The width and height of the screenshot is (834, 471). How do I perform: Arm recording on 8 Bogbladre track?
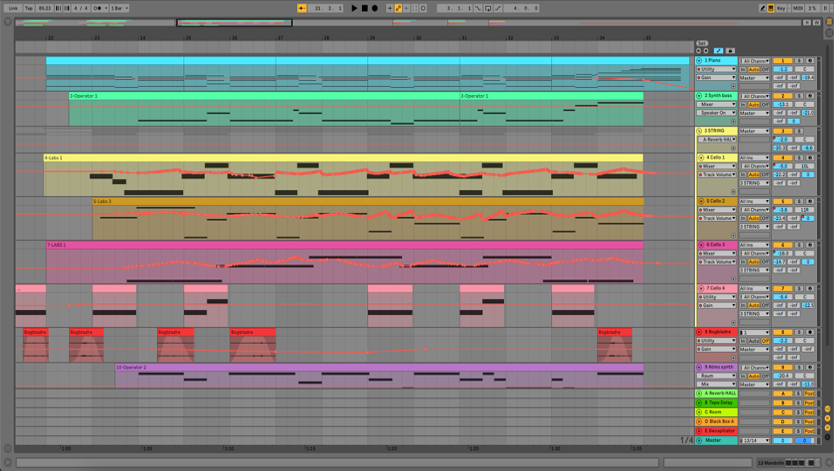(810, 332)
